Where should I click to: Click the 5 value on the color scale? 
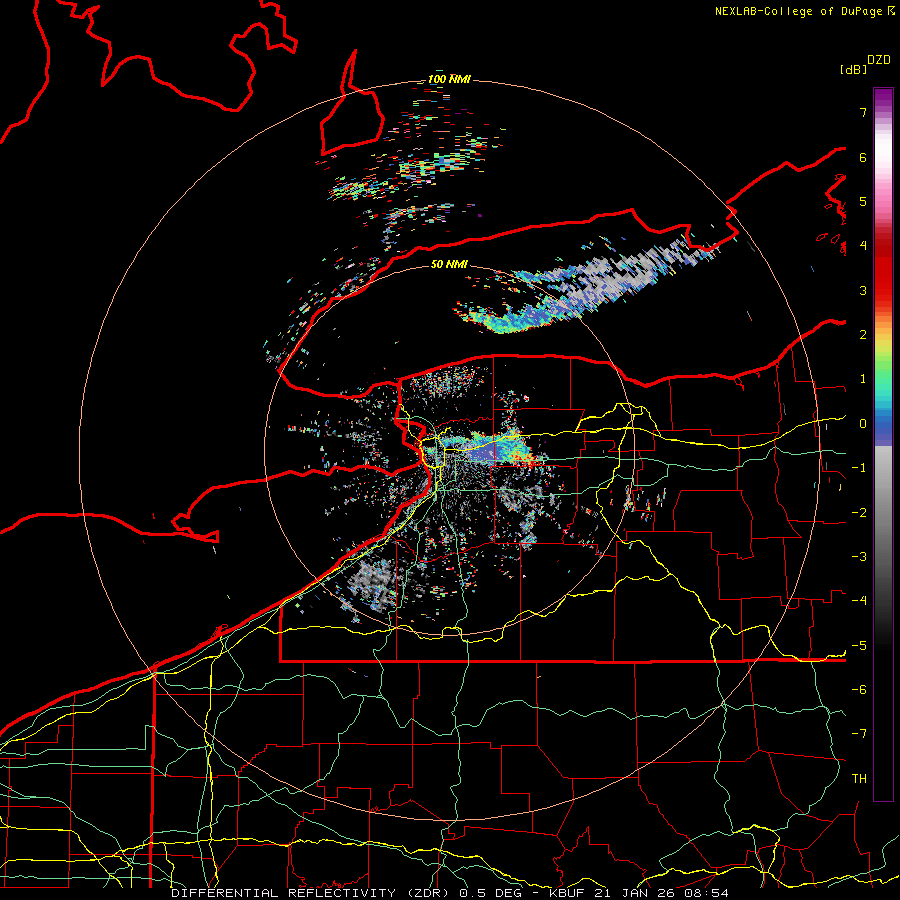point(863,201)
